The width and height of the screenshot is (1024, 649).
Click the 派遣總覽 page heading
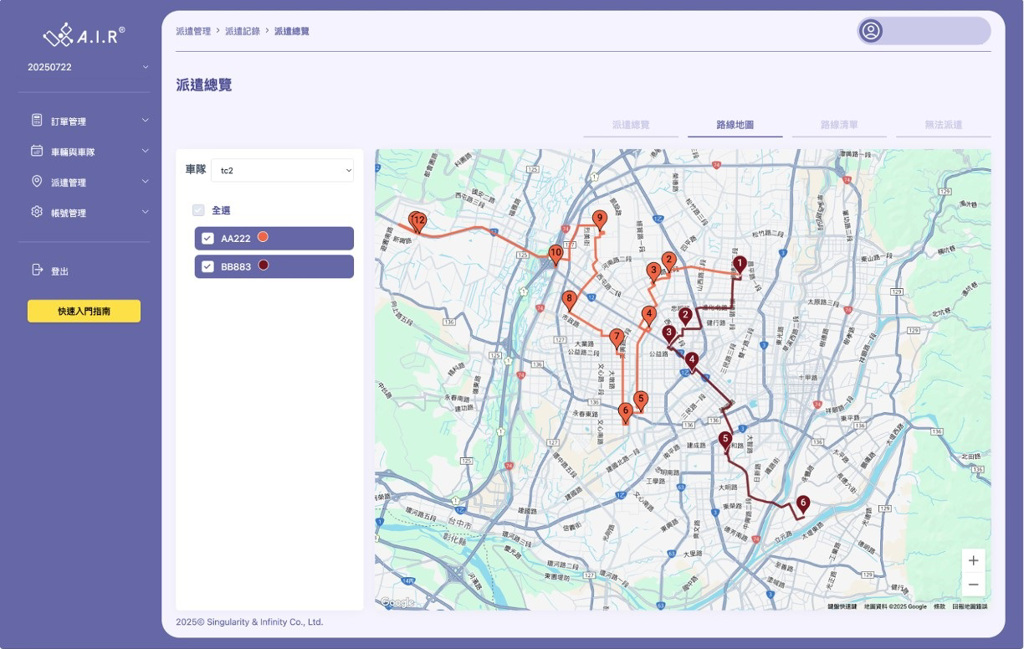pyautogui.click(x=204, y=85)
